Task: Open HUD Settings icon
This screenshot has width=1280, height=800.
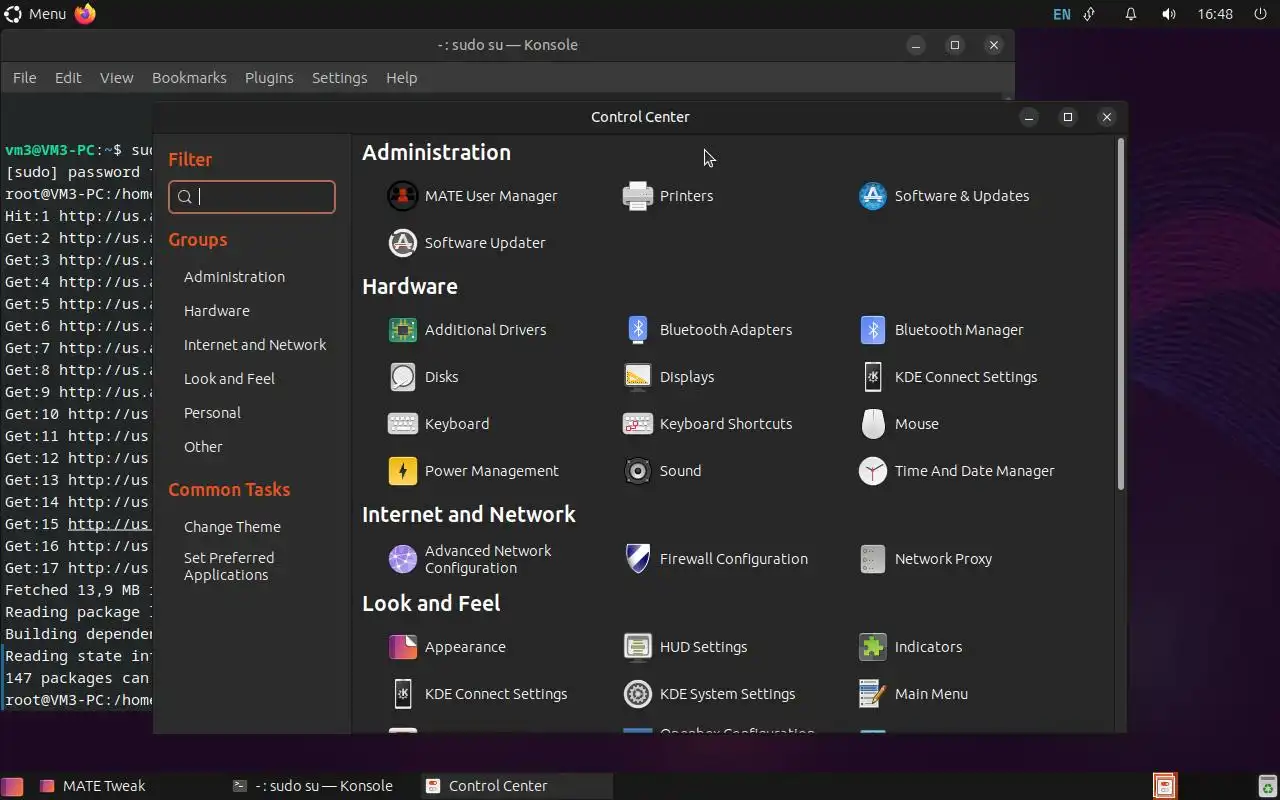Action: pyautogui.click(x=637, y=647)
